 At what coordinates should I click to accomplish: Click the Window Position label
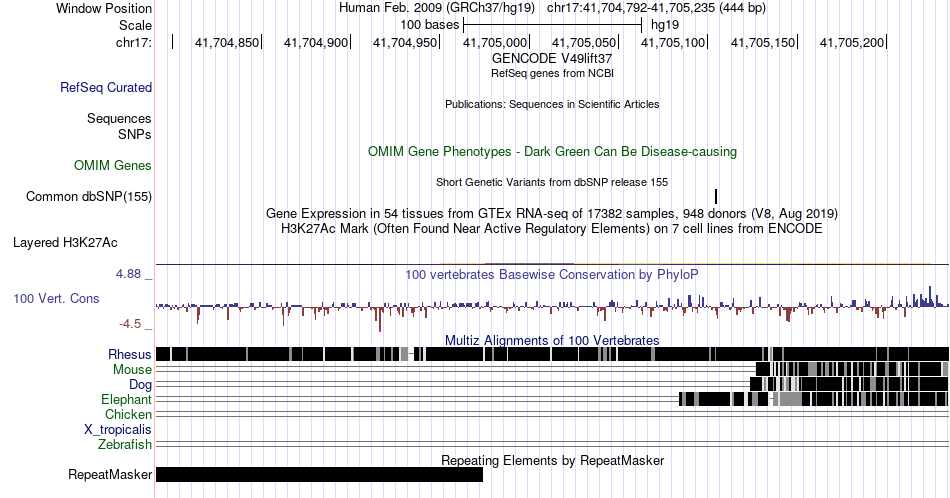point(104,8)
